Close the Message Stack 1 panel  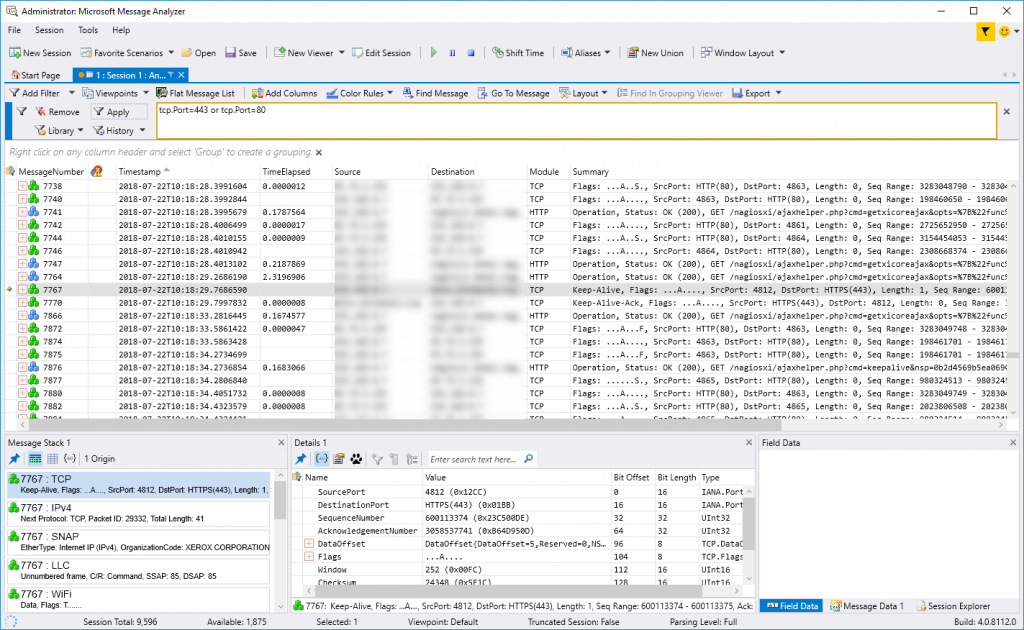click(281, 443)
